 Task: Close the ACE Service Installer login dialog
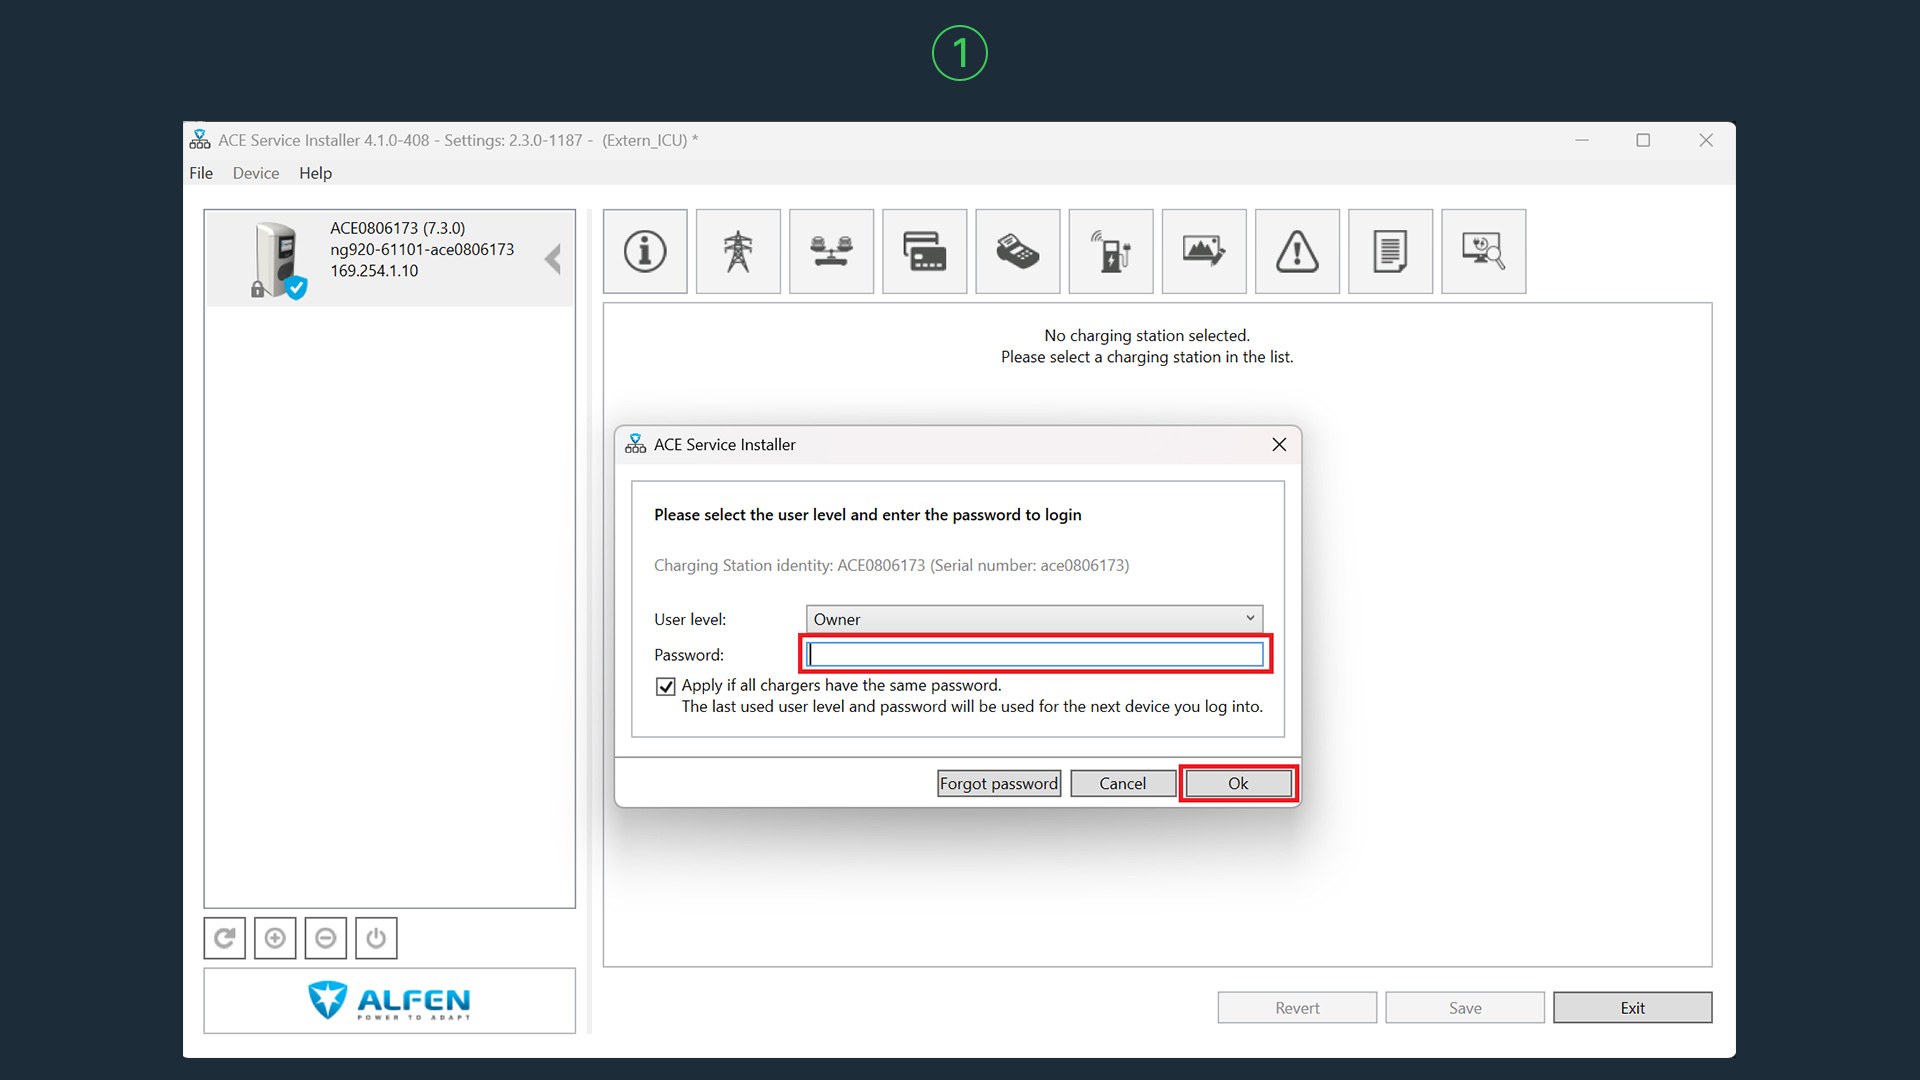[x=1279, y=444]
